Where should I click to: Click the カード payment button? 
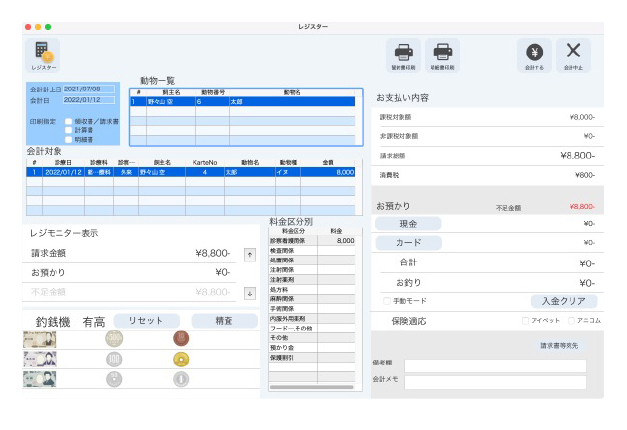tap(408, 242)
